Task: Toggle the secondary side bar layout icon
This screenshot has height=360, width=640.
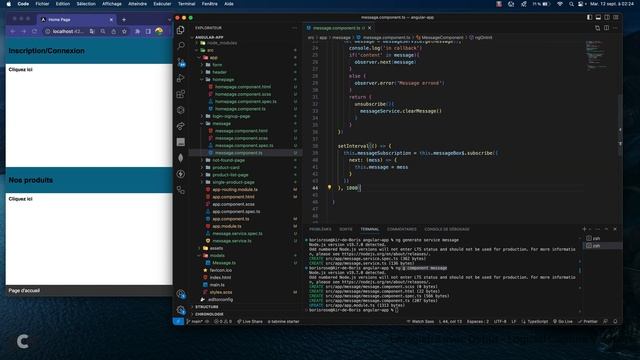Action: click(607, 17)
